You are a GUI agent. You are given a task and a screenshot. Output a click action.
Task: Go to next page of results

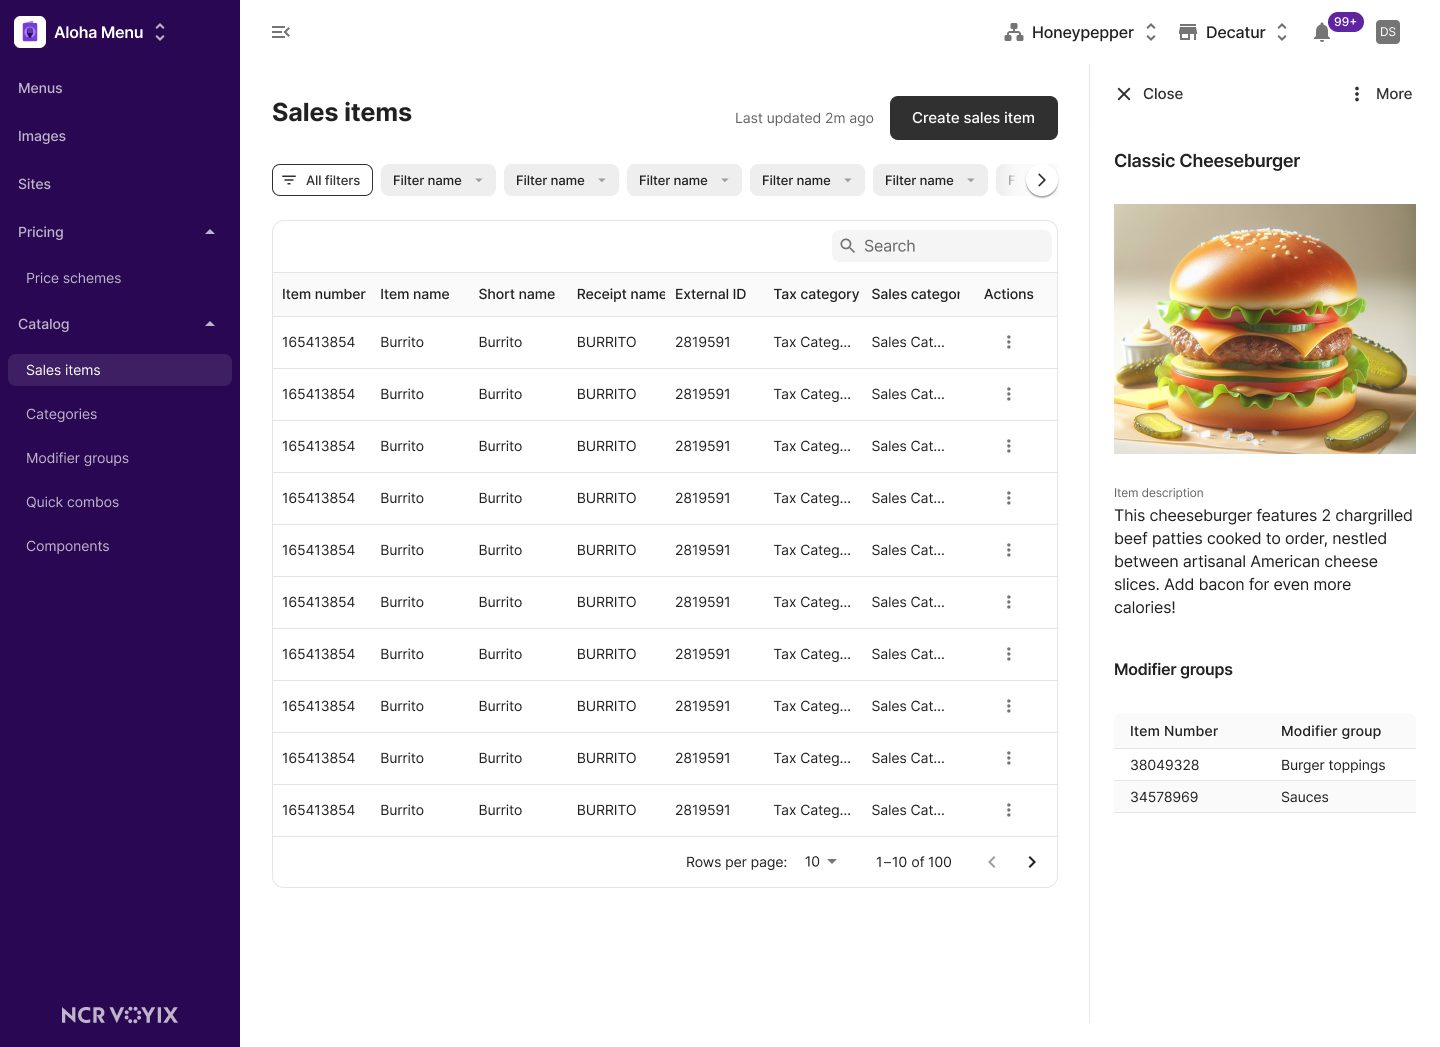(x=1032, y=862)
